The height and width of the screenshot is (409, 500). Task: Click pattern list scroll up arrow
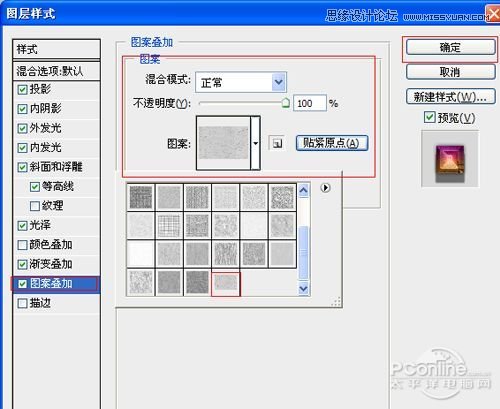point(303,191)
